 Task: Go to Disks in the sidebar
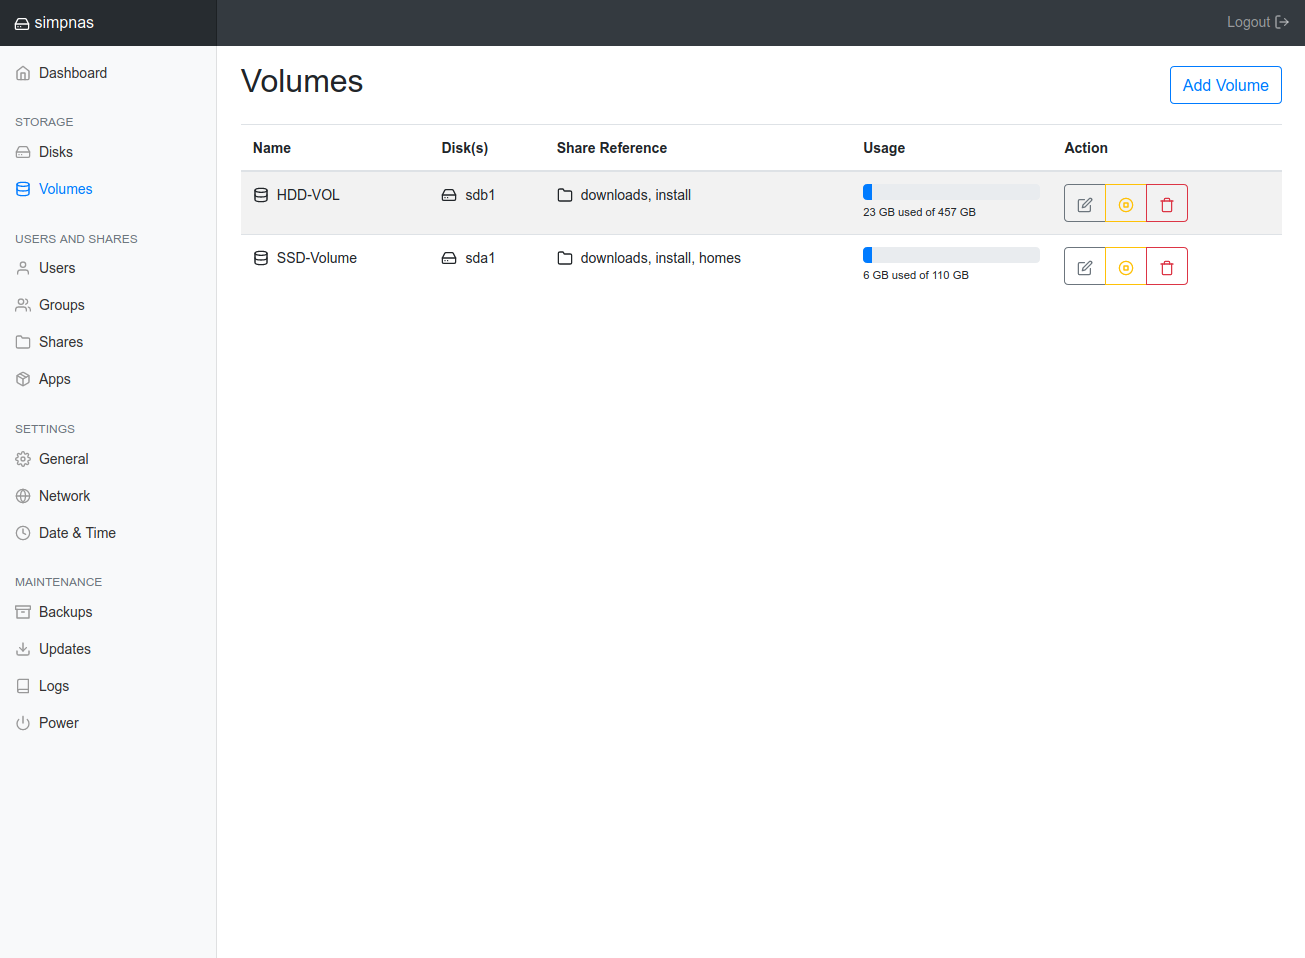pyautogui.click(x=55, y=152)
